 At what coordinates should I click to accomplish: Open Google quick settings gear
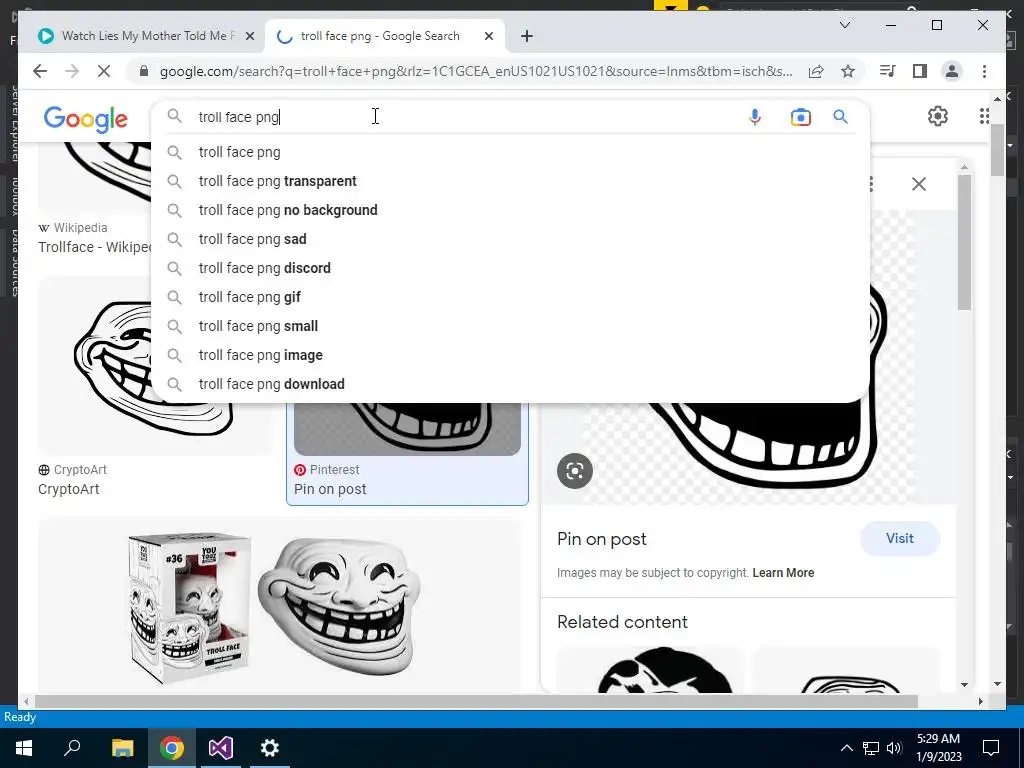(937, 116)
